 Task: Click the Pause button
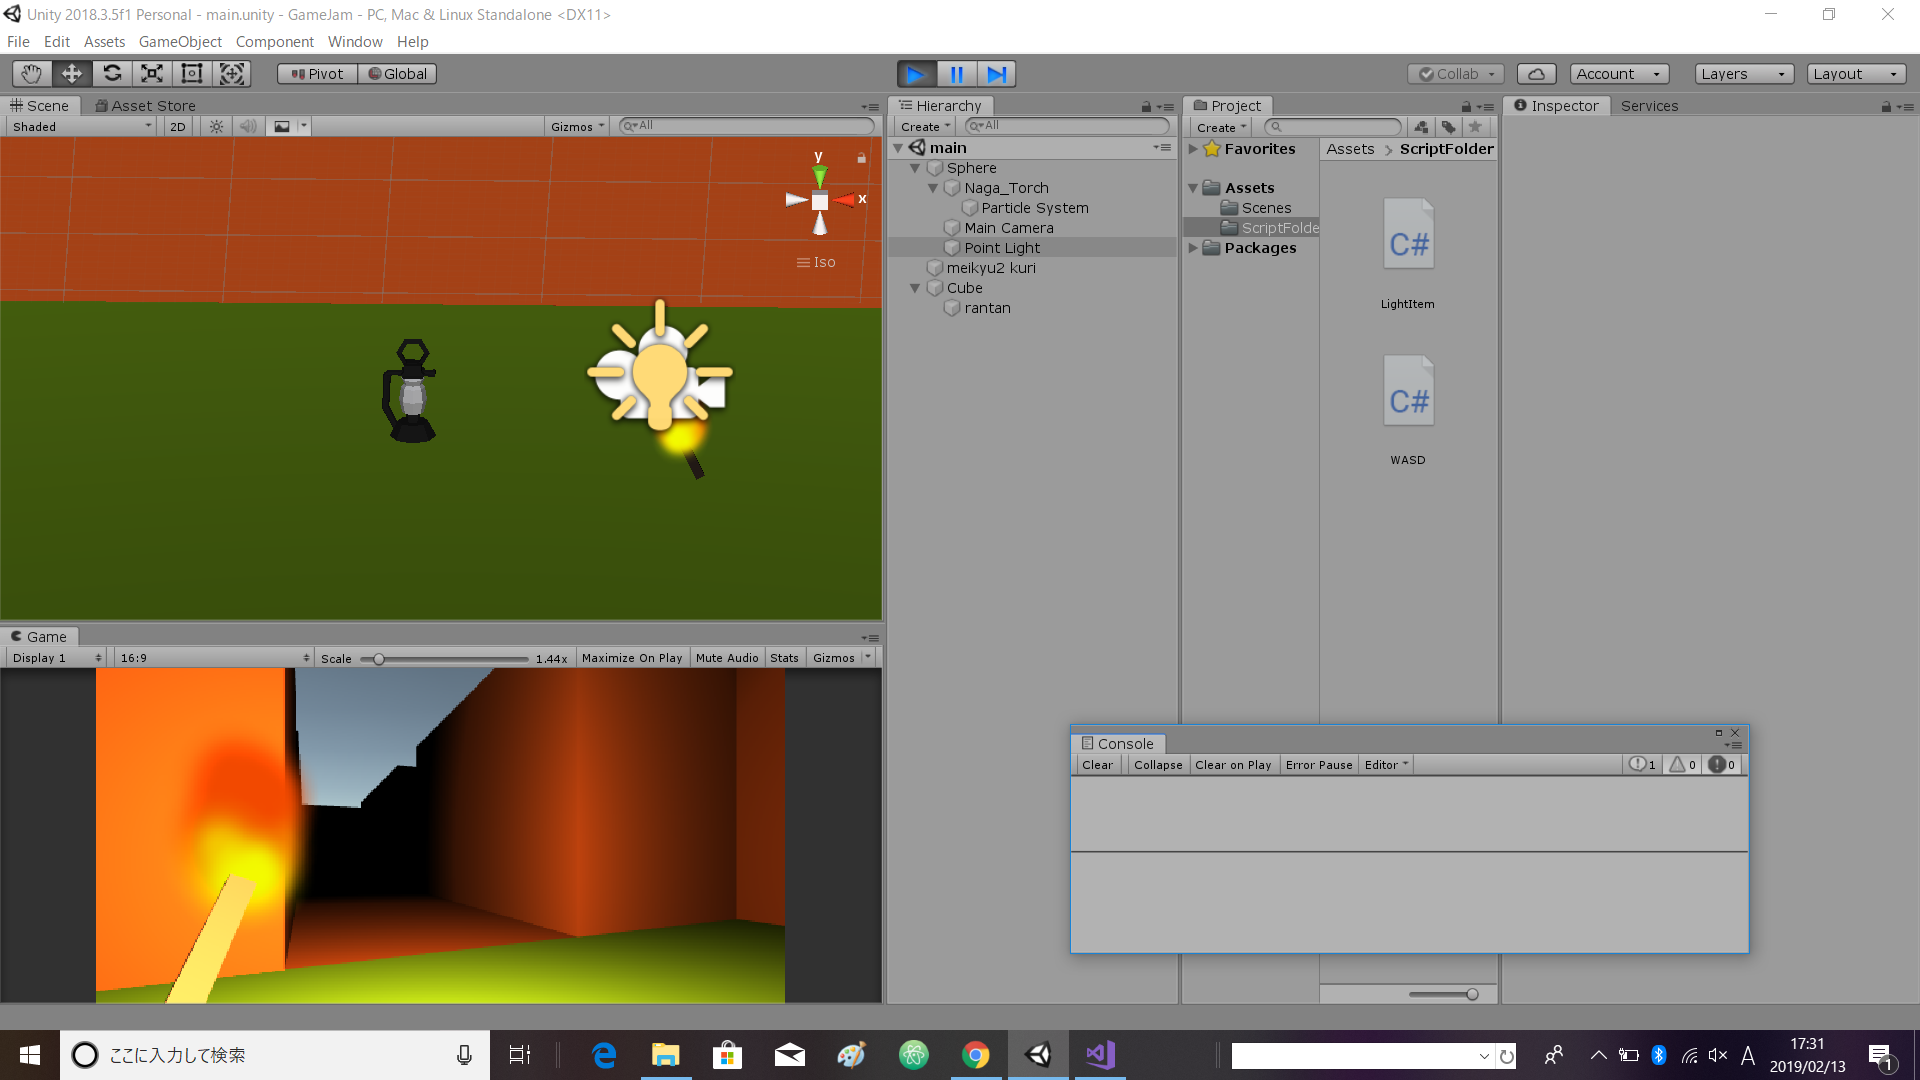(956, 74)
